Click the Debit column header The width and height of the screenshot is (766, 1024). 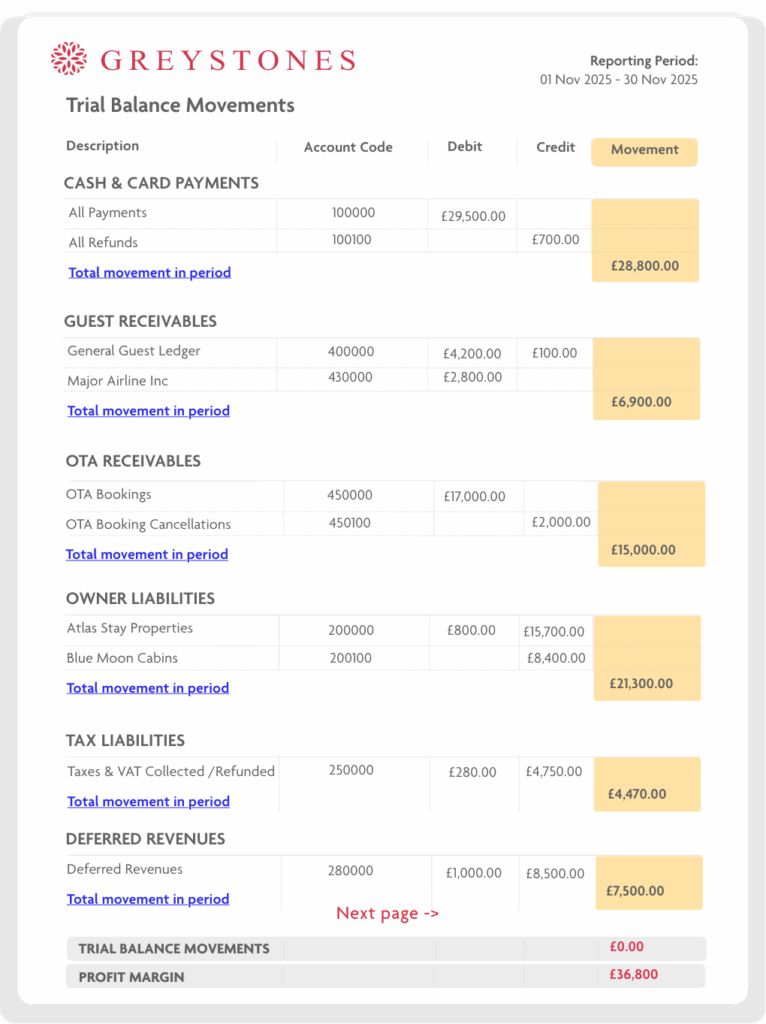464,146
